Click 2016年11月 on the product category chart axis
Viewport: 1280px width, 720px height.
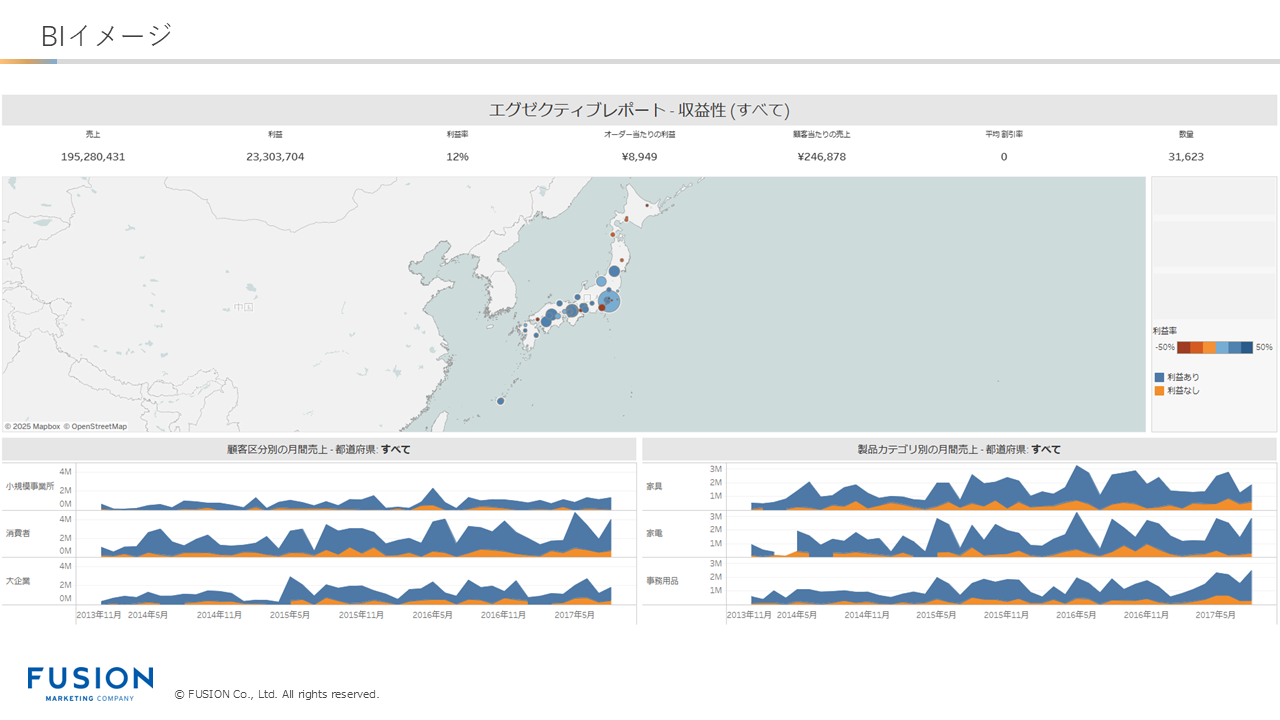[x=1146, y=615]
